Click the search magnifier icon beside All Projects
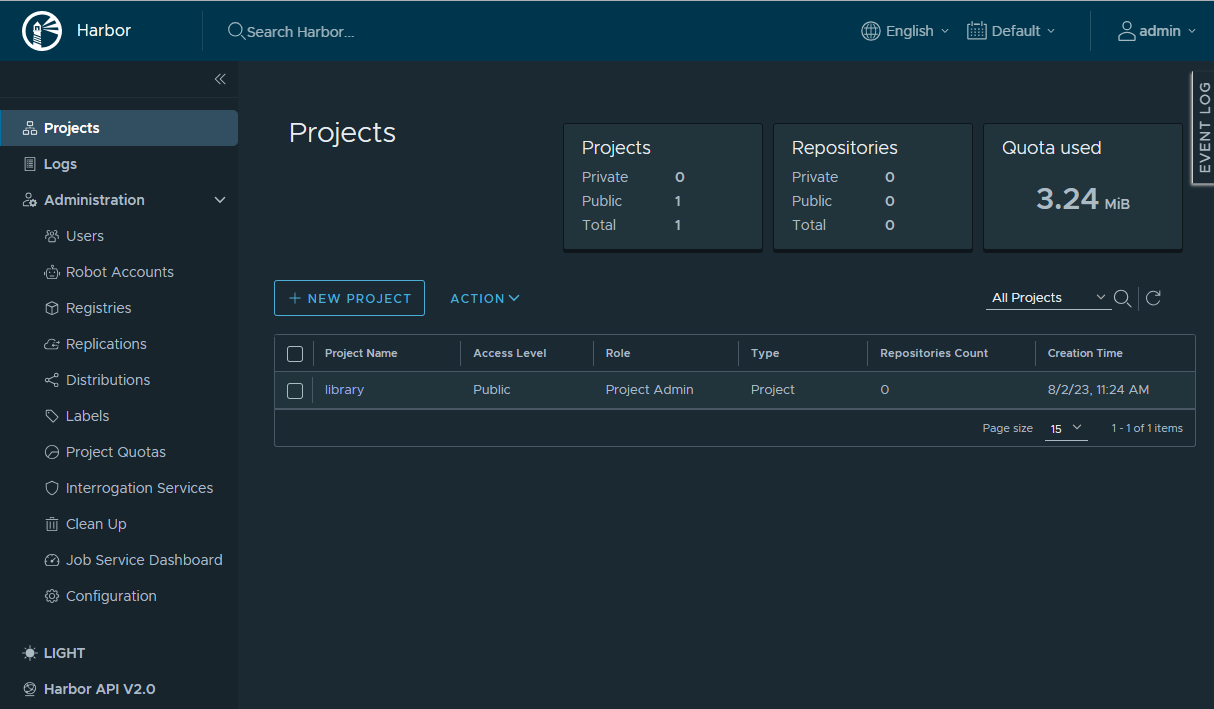 pos(1122,298)
